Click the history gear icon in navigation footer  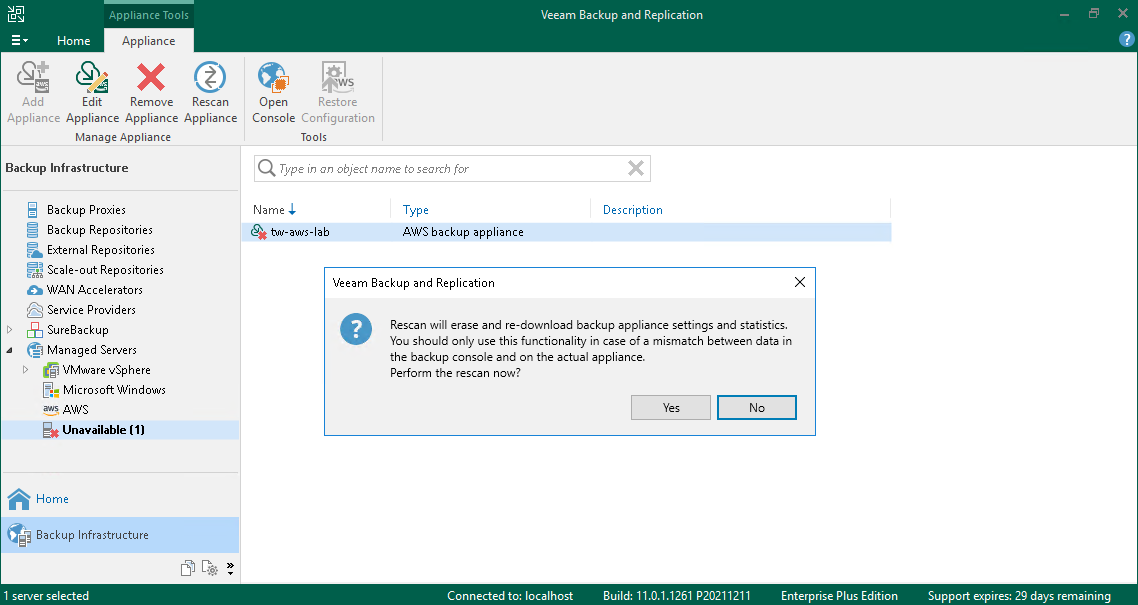click(x=210, y=568)
